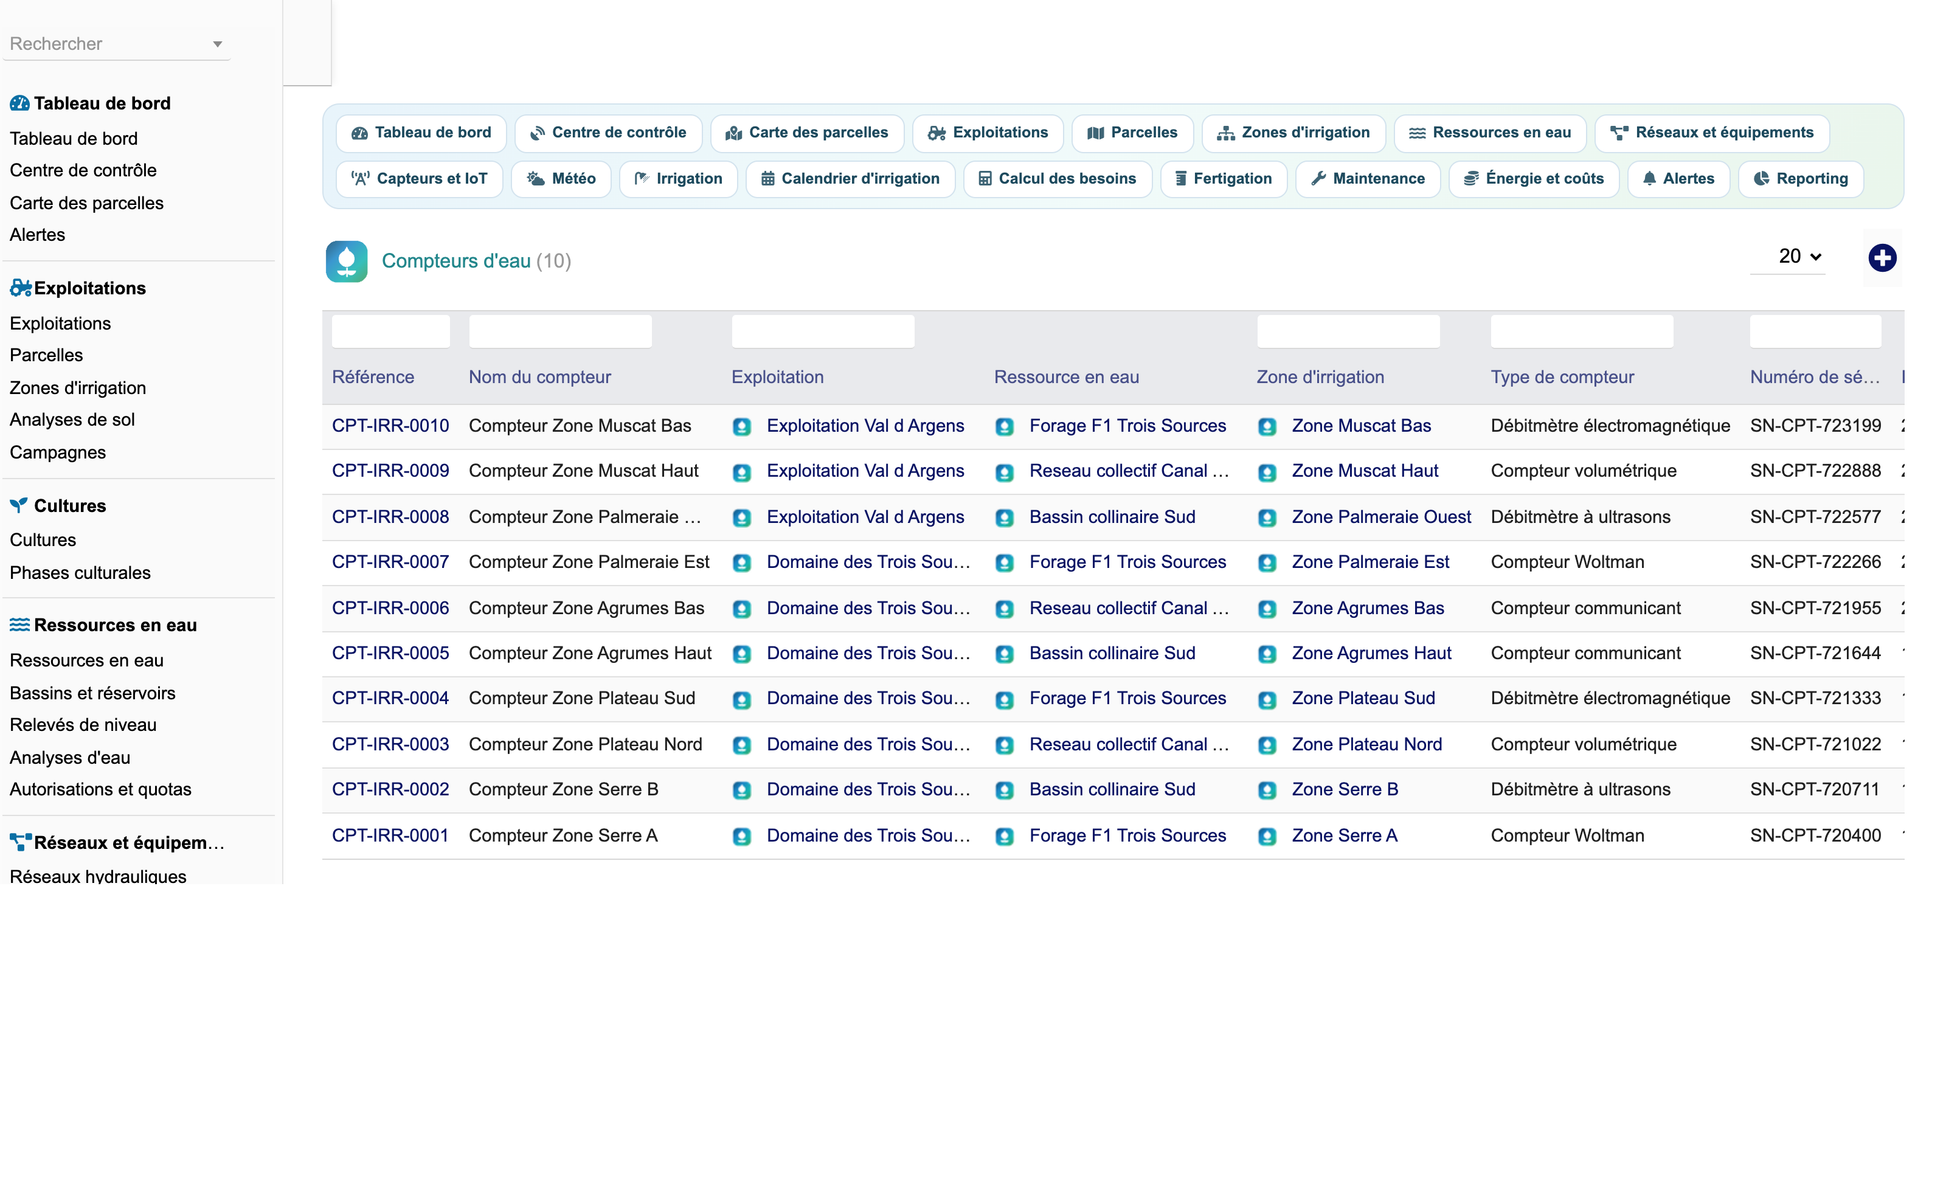Click the Type de compteur filter field
Screen dimensions: 1946x1204
(x=1582, y=332)
